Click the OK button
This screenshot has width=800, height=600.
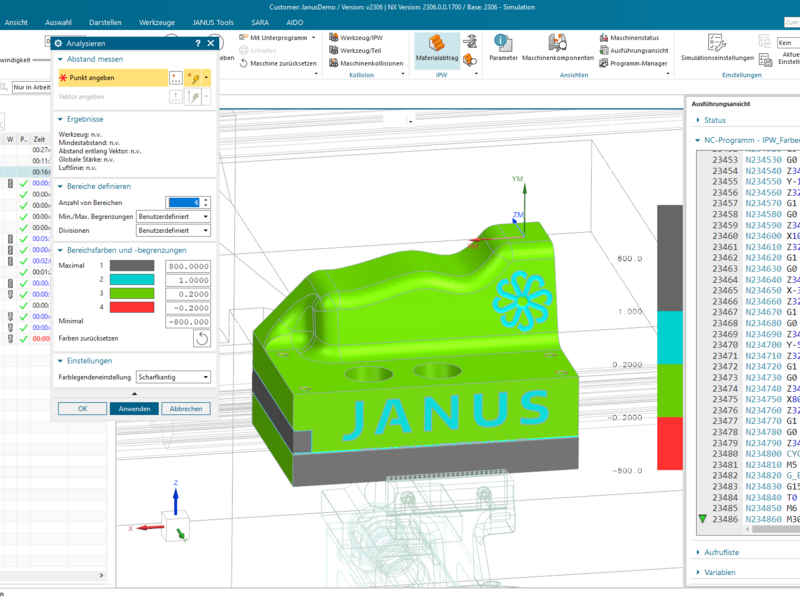[83, 409]
